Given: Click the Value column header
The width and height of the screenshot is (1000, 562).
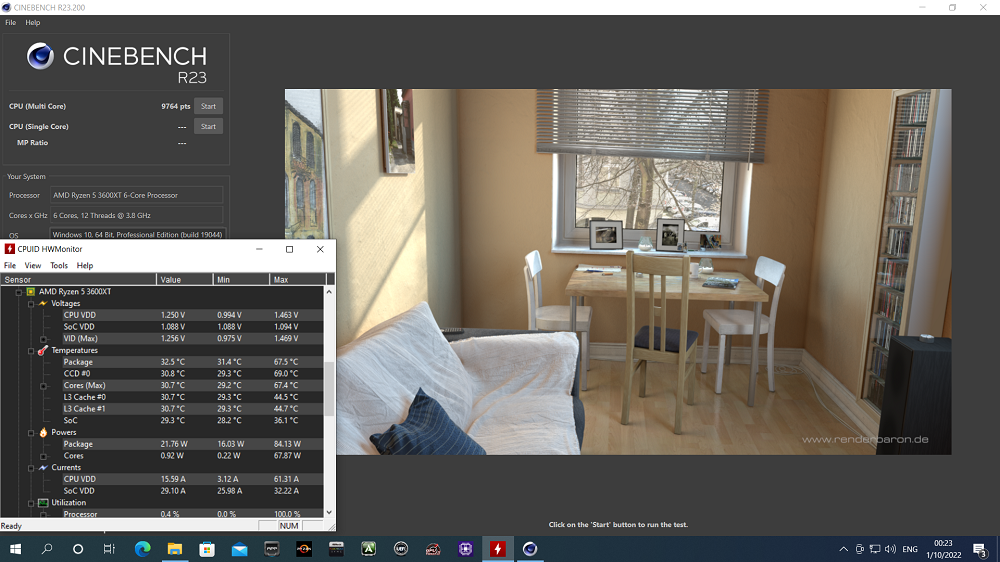Looking at the screenshot, I should [184, 279].
